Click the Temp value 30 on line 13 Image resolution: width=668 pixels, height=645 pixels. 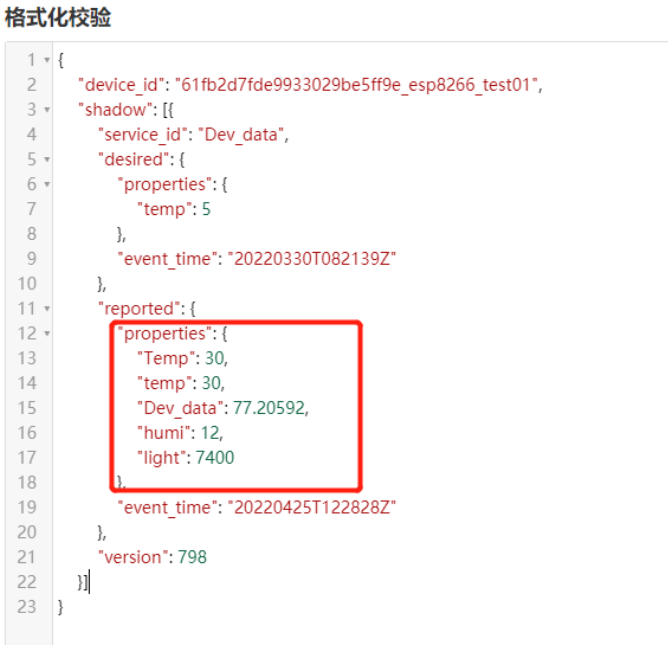(x=215, y=358)
